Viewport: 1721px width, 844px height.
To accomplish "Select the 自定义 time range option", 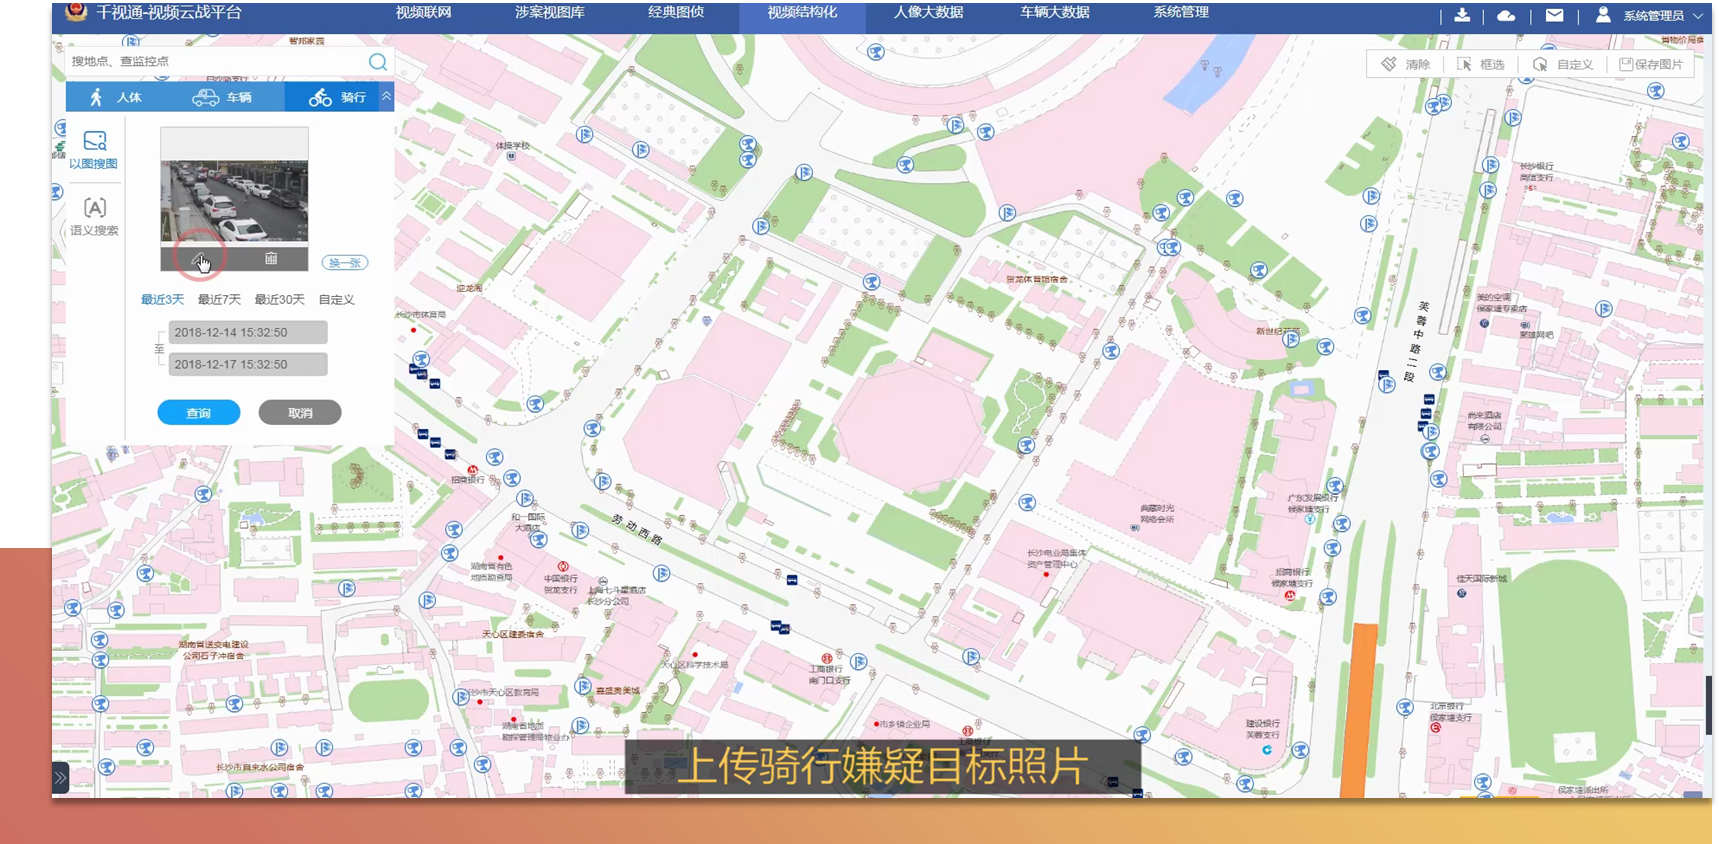I will coord(336,300).
